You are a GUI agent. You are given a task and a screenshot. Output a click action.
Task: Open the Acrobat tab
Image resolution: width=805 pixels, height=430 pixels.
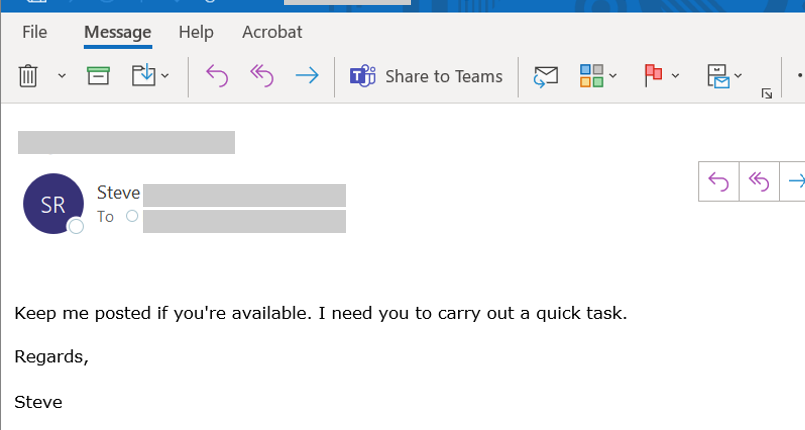point(272,32)
